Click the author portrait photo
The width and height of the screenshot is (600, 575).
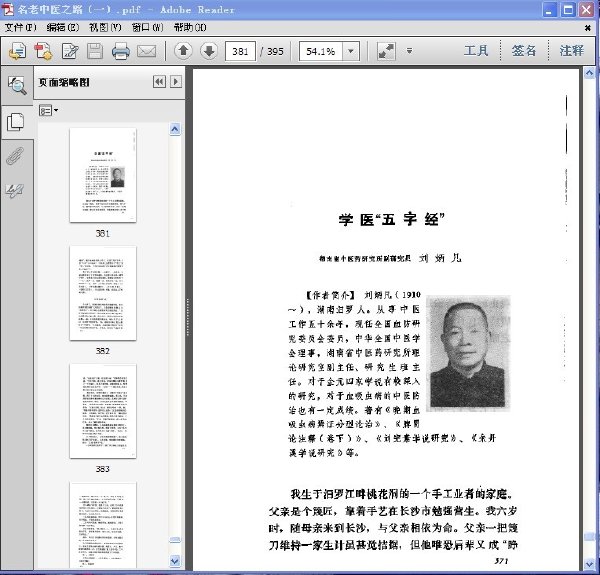coord(469,353)
